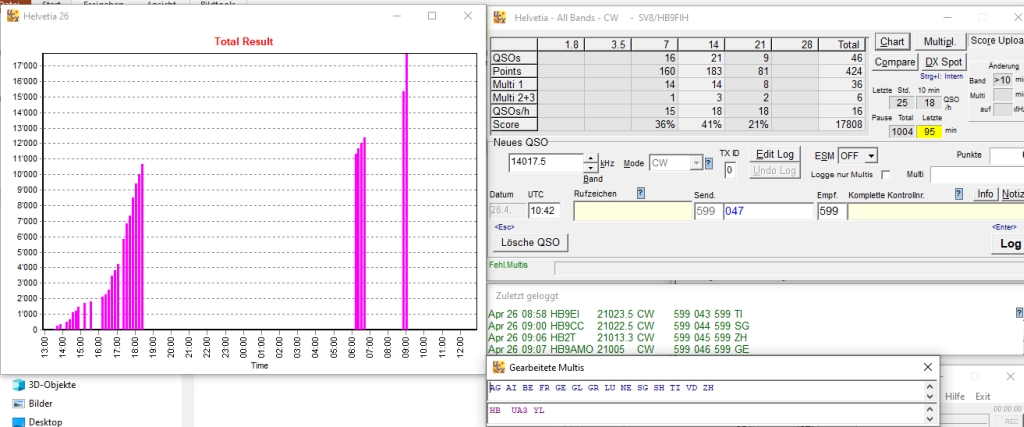Screen dimensions: 1024x427
Task: Click the Log button
Action: point(1008,244)
